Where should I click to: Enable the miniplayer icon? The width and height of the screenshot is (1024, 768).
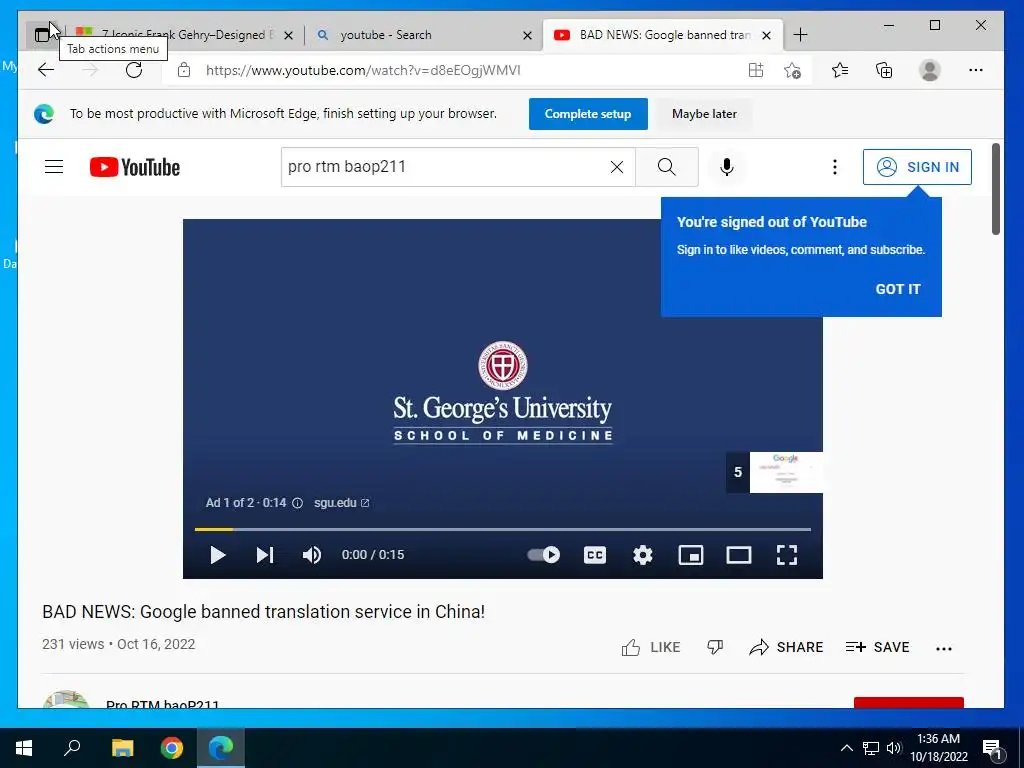click(691, 555)
